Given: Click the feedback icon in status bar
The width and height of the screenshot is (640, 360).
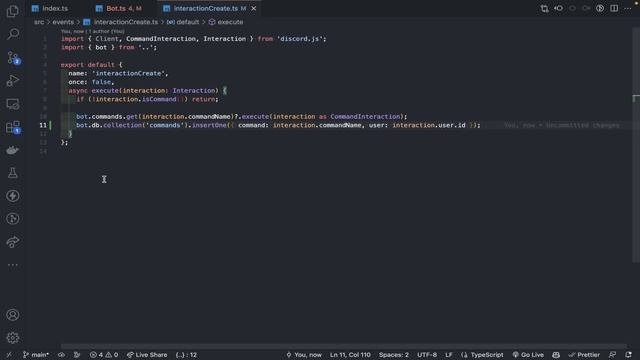Looking at the screenshot, I should click(612, 355).
